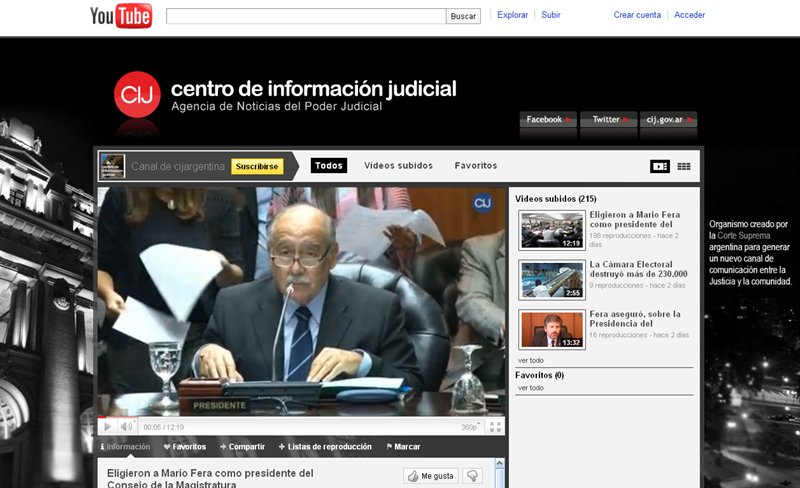Open title 'Eligieron a Mario Fera como presidente del' in sidebar

click(x=635, y=219)
